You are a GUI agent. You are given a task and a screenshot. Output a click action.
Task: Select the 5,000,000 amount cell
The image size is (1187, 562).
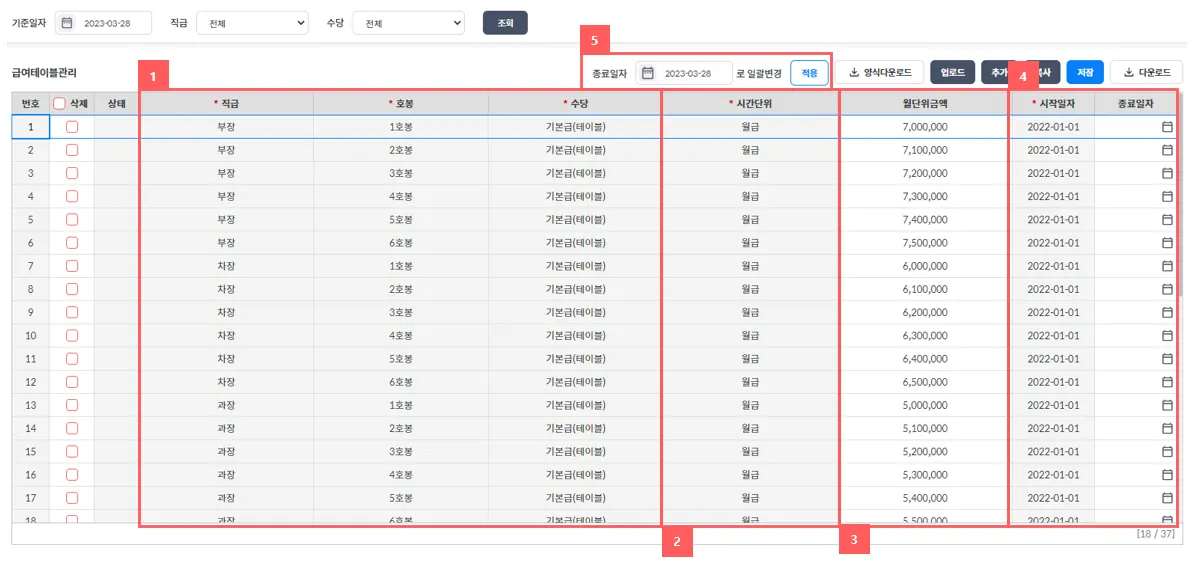tap(924, 405)
